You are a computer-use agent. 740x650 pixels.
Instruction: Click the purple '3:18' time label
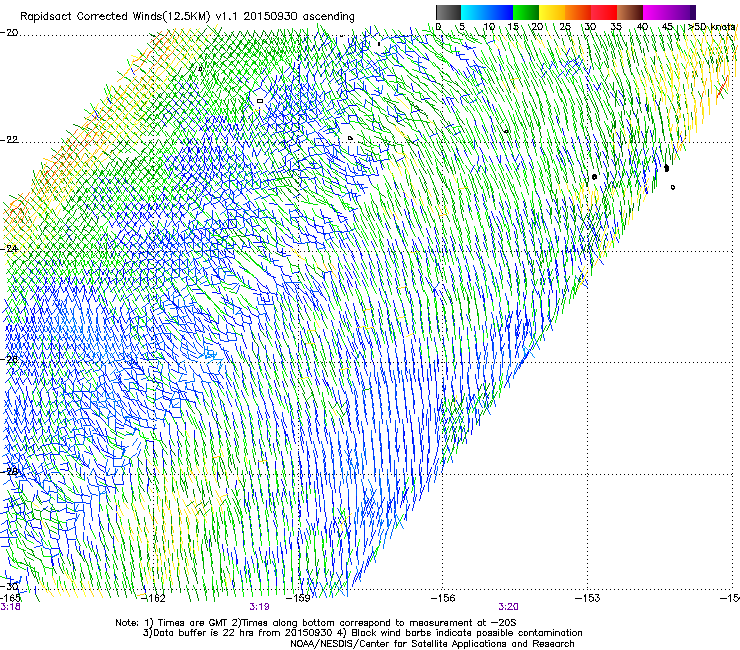(x=10, y=607)
